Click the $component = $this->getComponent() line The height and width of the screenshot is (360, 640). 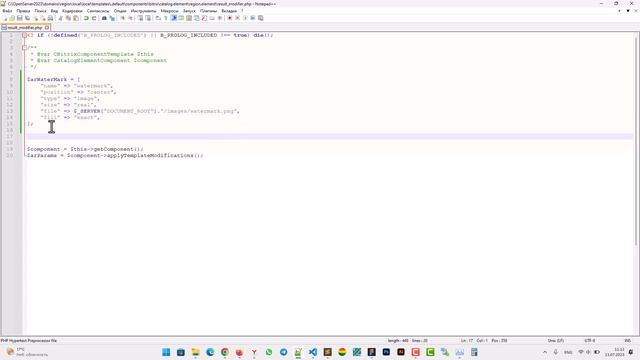[85, 149]
